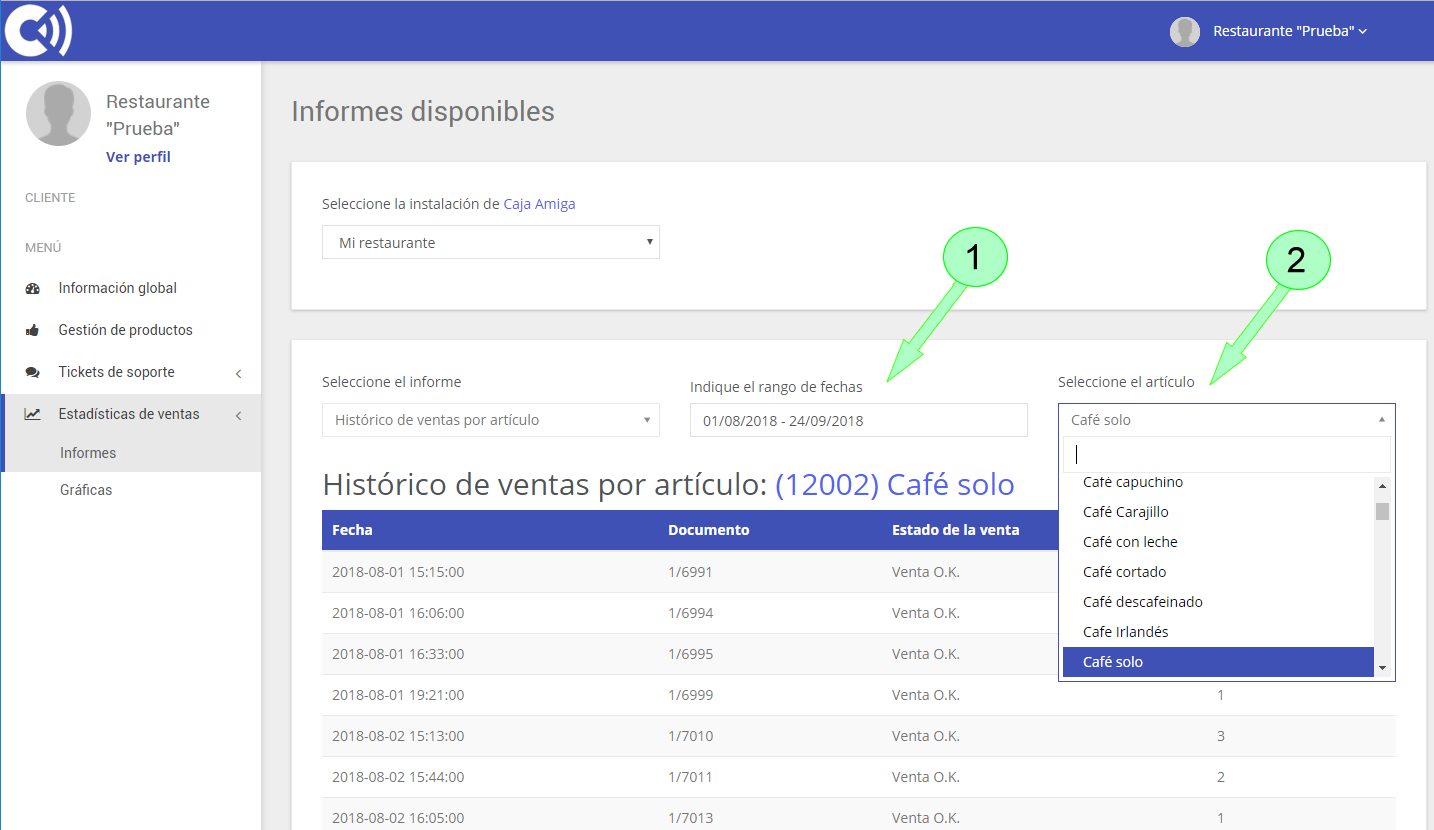Click the Tickets de soporte chat bubble icon
This screenshot has height=830, width=1434.
32,371
